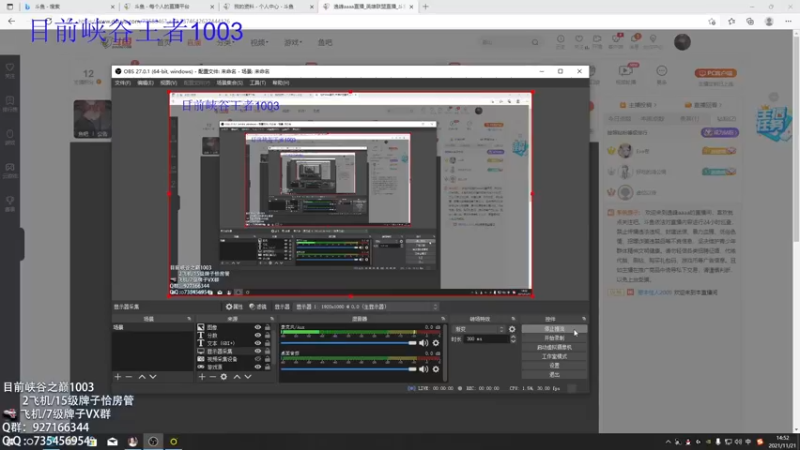The width and height of the screenshot is (800, 450).
Task: Pop out the Sources dock panel icon
Action: click(271, 319)
